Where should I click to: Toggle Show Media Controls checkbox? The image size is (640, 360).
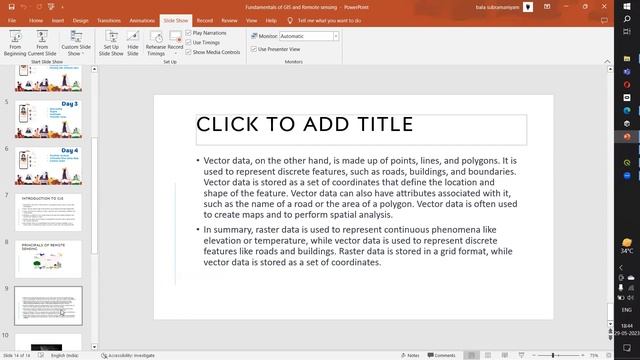[x=189, y=52]
